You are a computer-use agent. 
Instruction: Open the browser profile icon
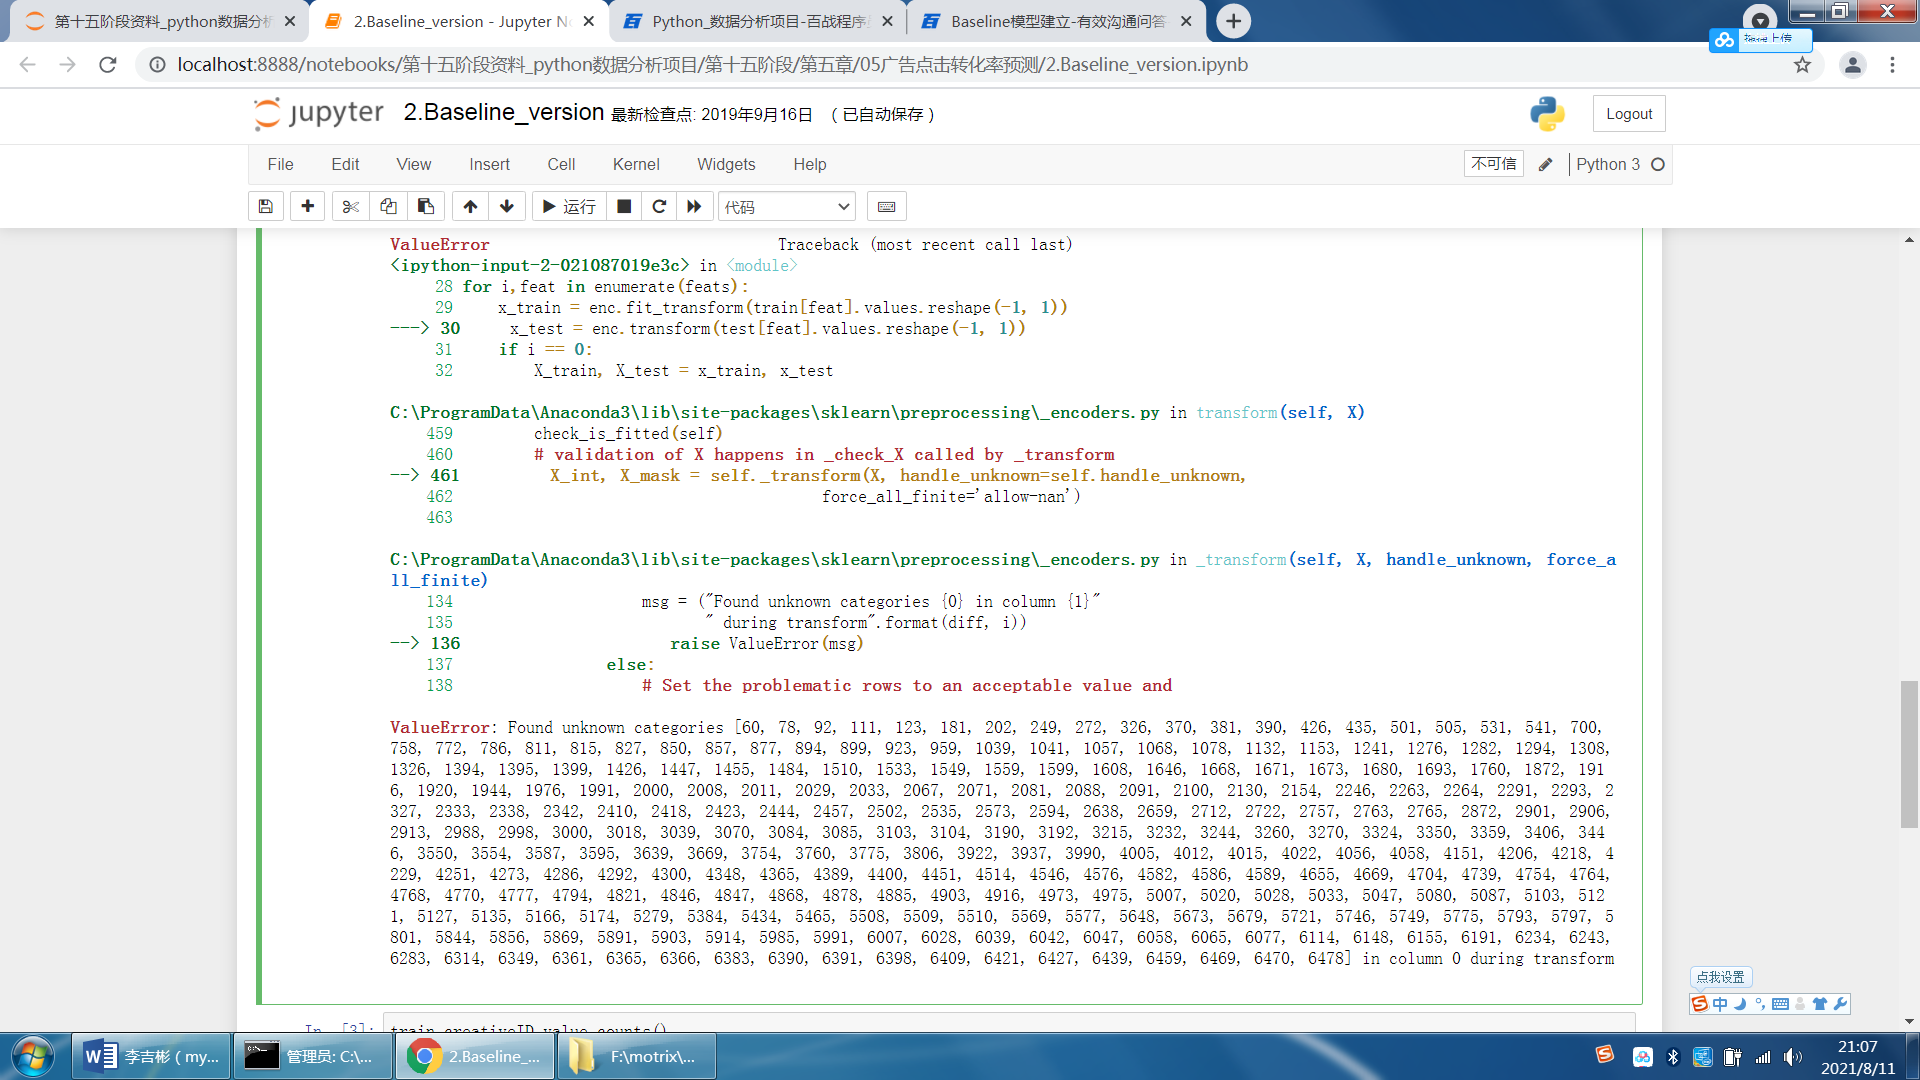(1852, 65)
